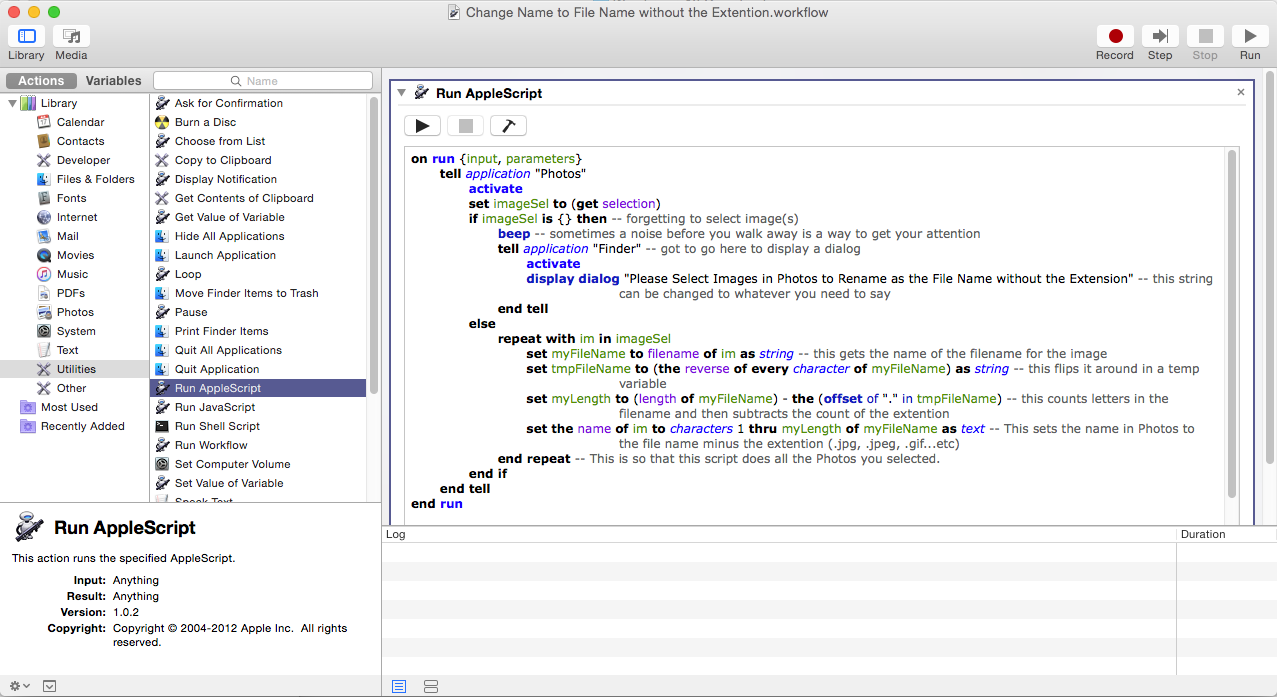
Task: Switch to the Variables tab
Action: click(113, 81)
